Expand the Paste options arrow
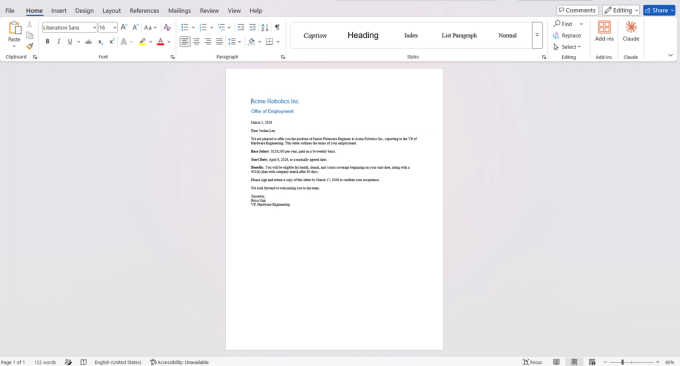 click(14, 46)
